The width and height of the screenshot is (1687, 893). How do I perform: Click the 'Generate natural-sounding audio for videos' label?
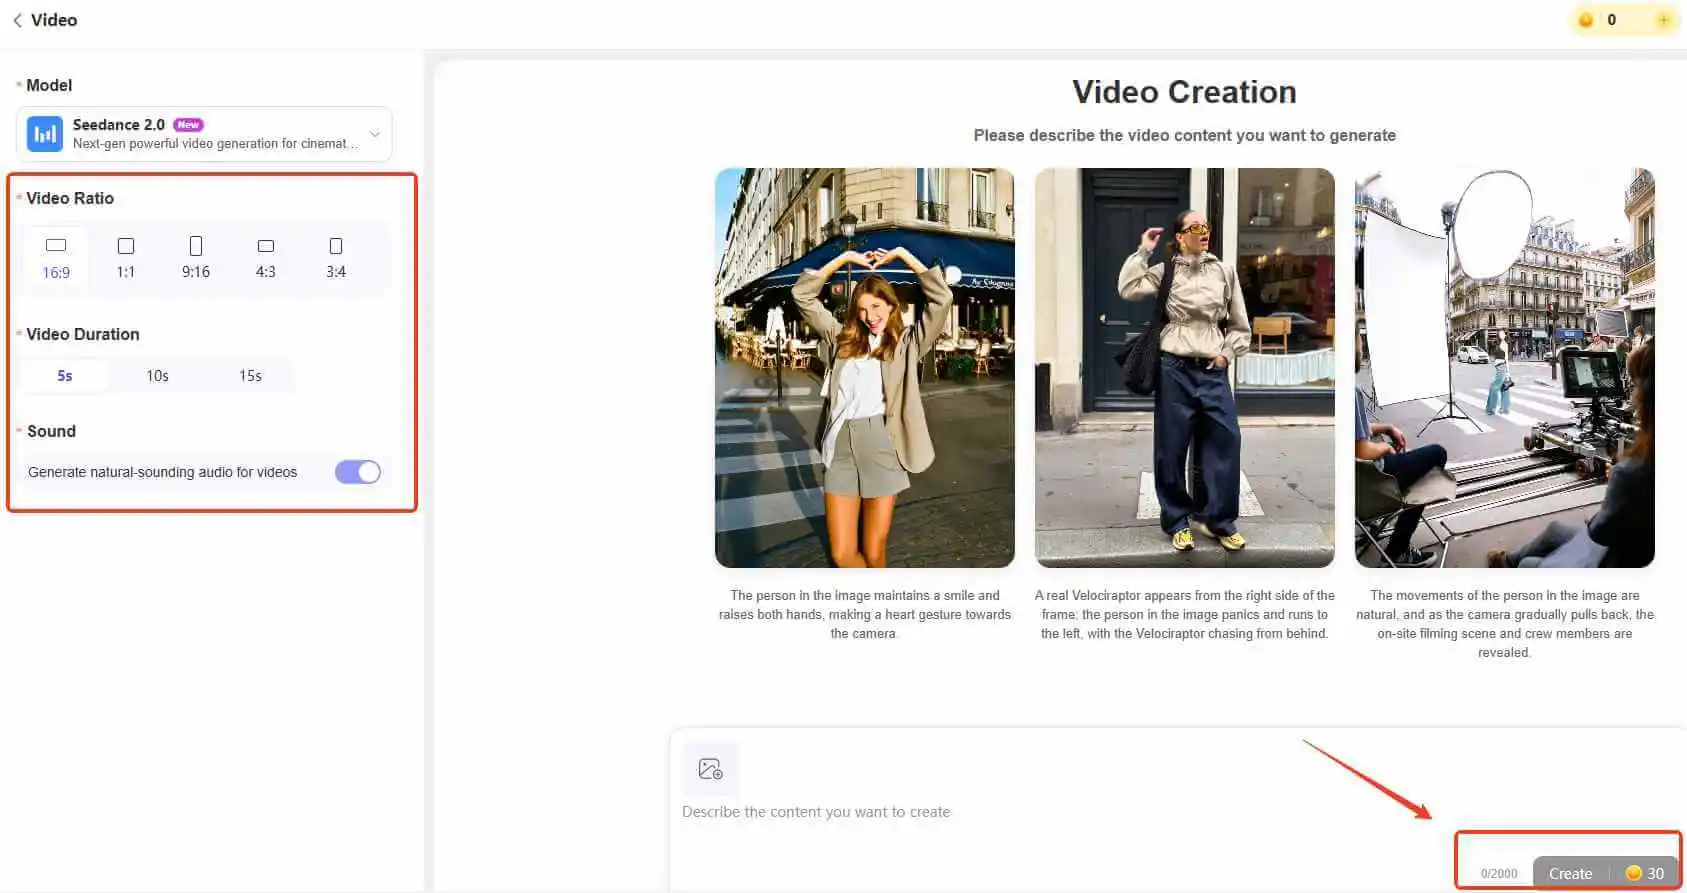[x=162, y=472]
